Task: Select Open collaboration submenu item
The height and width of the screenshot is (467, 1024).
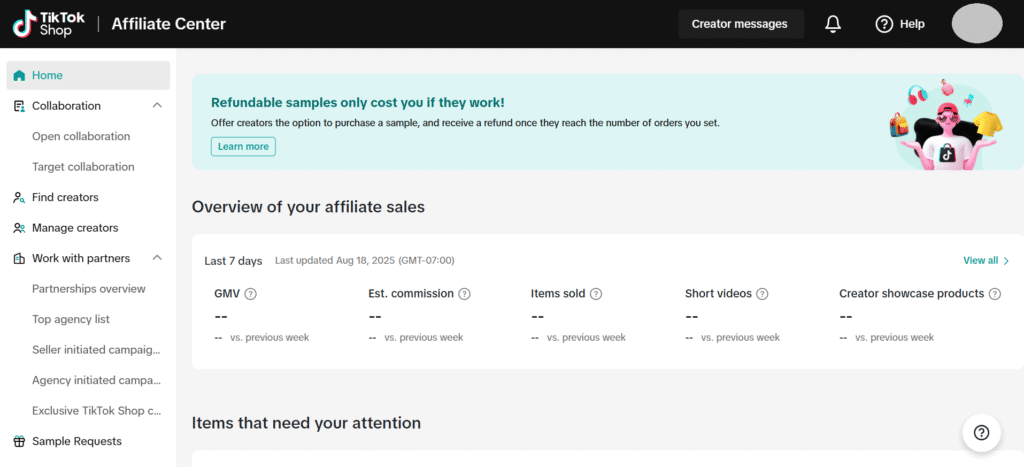Action: [x=81, y=136]
